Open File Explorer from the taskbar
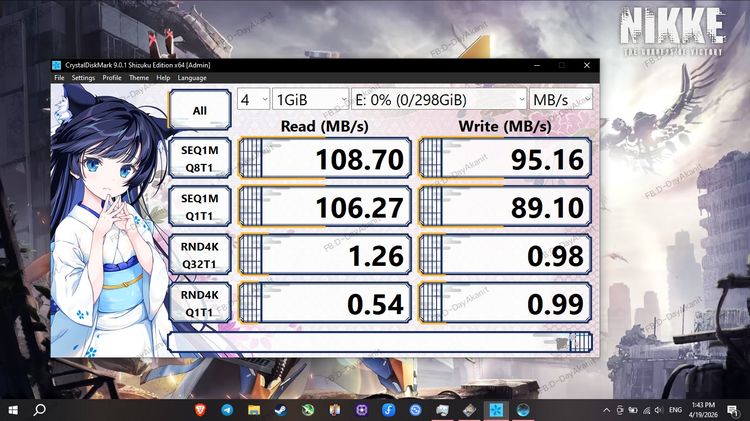Screen dimensions: 750x421 point(254,410)
